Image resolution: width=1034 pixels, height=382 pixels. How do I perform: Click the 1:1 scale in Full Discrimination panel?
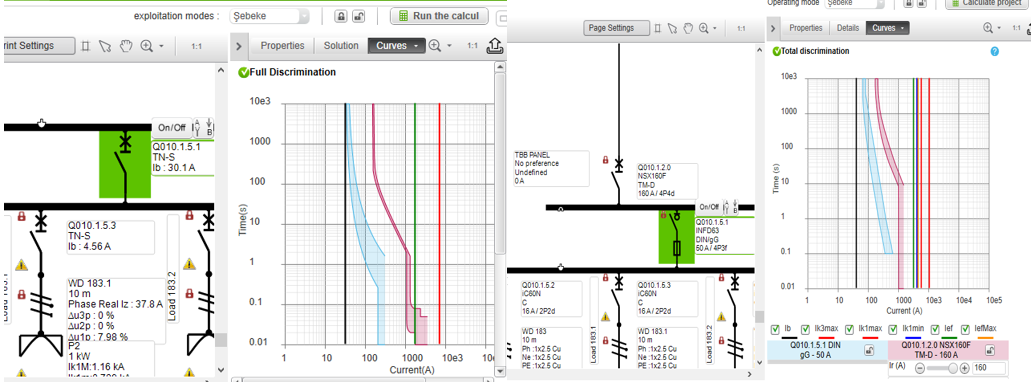[x=472, y=46]
